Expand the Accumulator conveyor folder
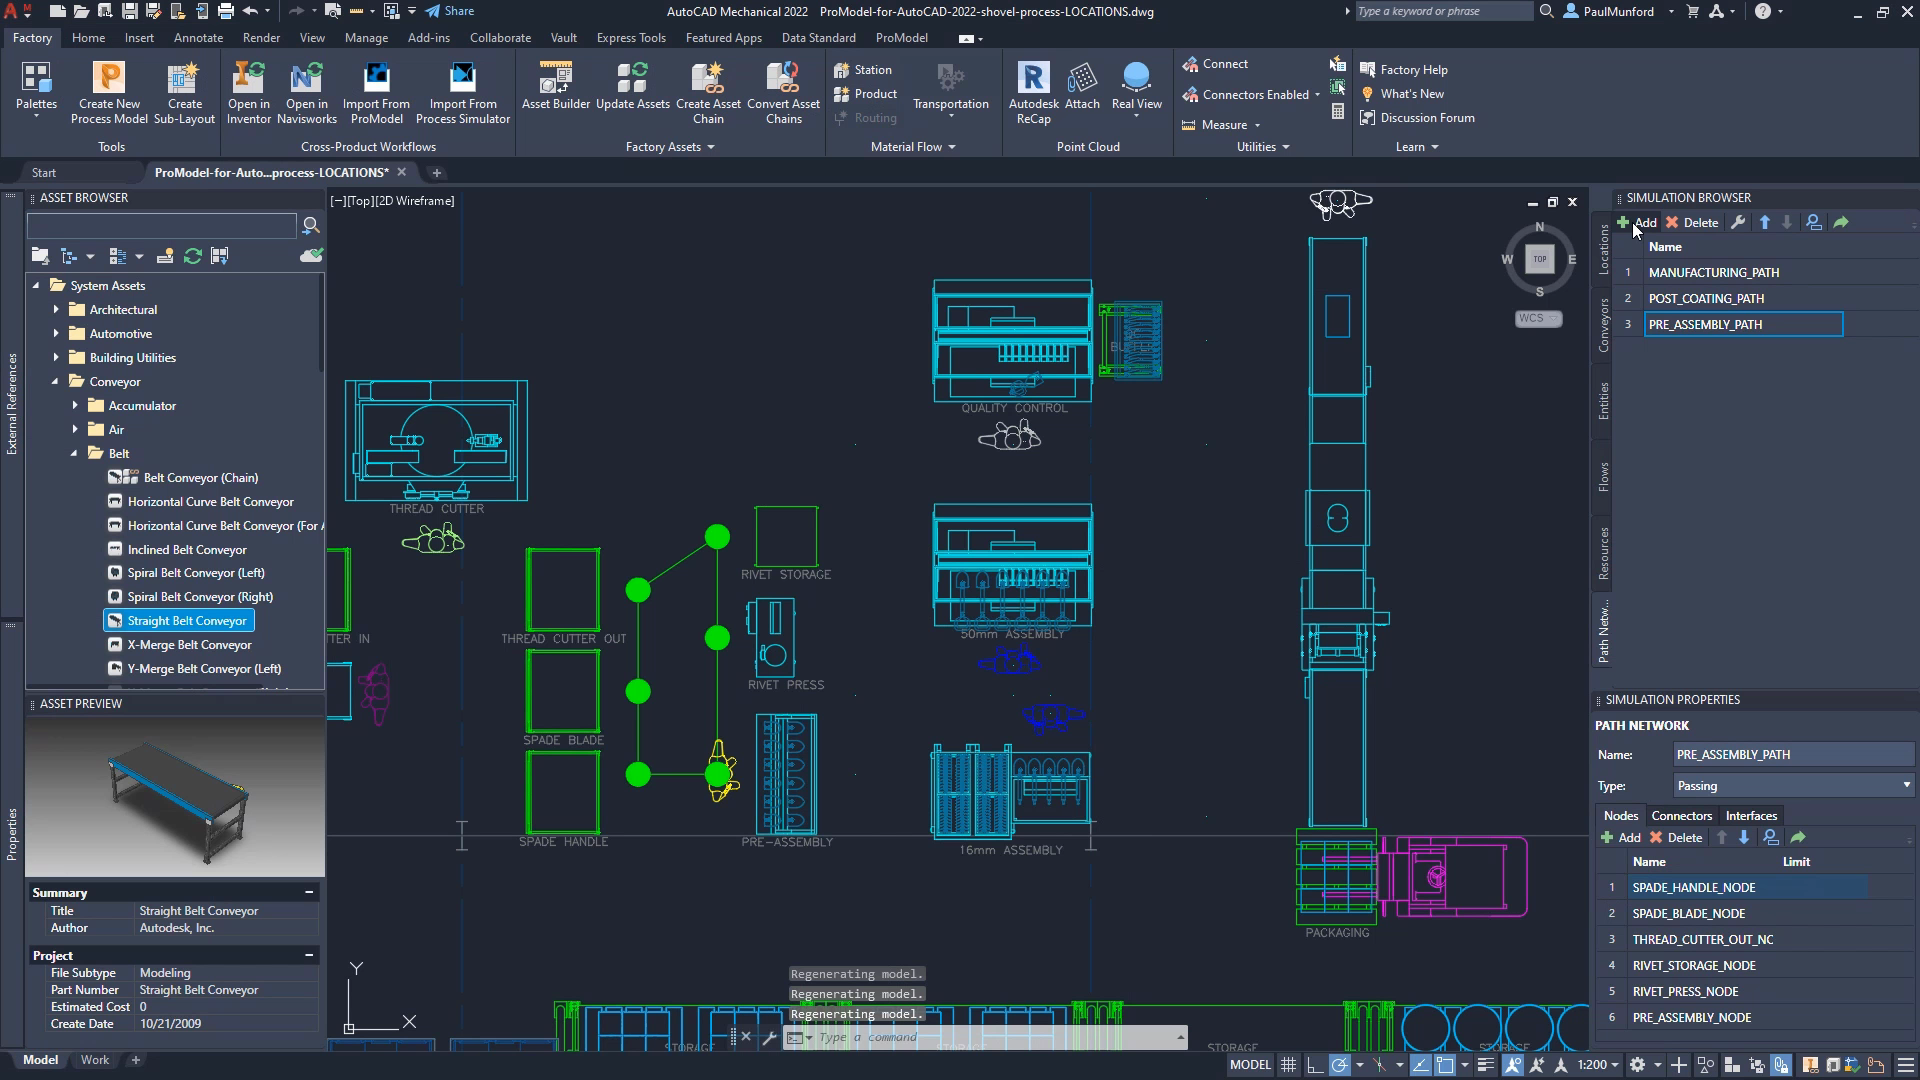Viewport: 1920px width, 1080px height. 74,405
